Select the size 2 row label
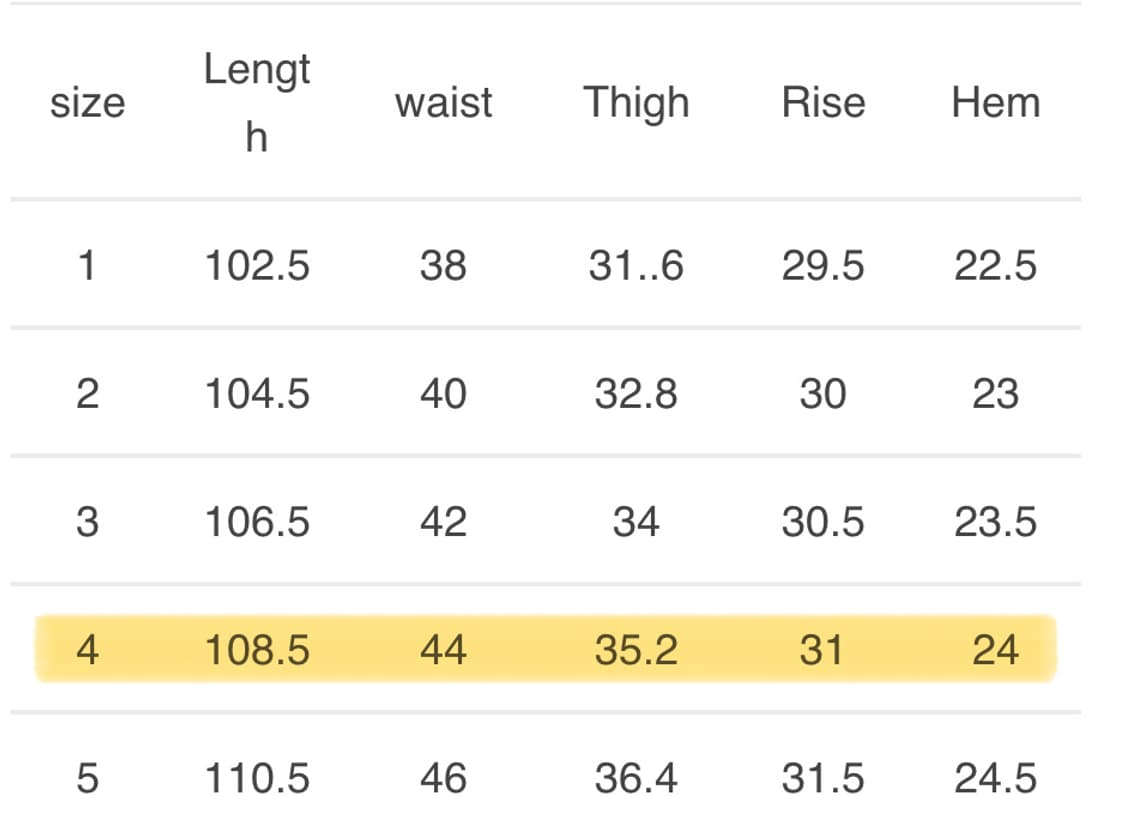Screen dimensions: 1125x836 (87, 394)
